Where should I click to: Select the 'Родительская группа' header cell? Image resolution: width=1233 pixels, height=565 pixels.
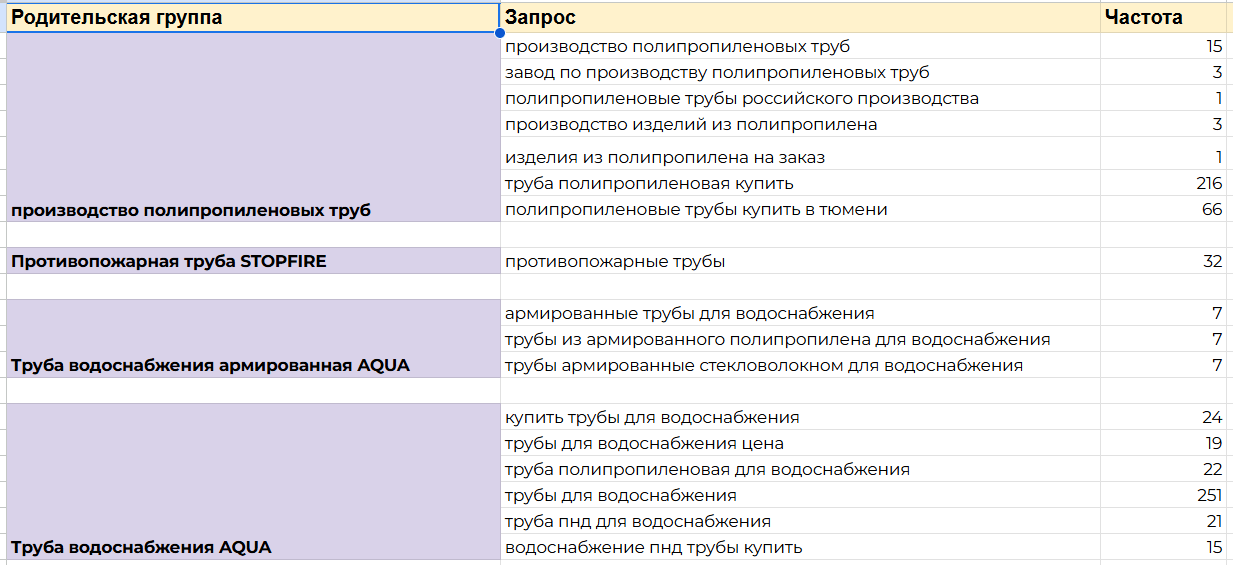[x=250, y=17]
